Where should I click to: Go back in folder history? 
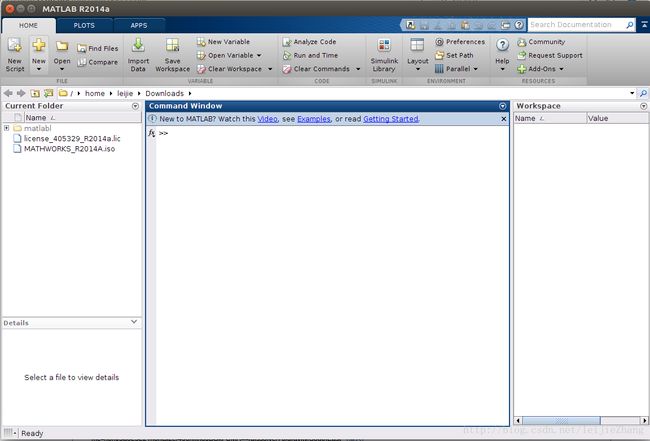point(8,93)
